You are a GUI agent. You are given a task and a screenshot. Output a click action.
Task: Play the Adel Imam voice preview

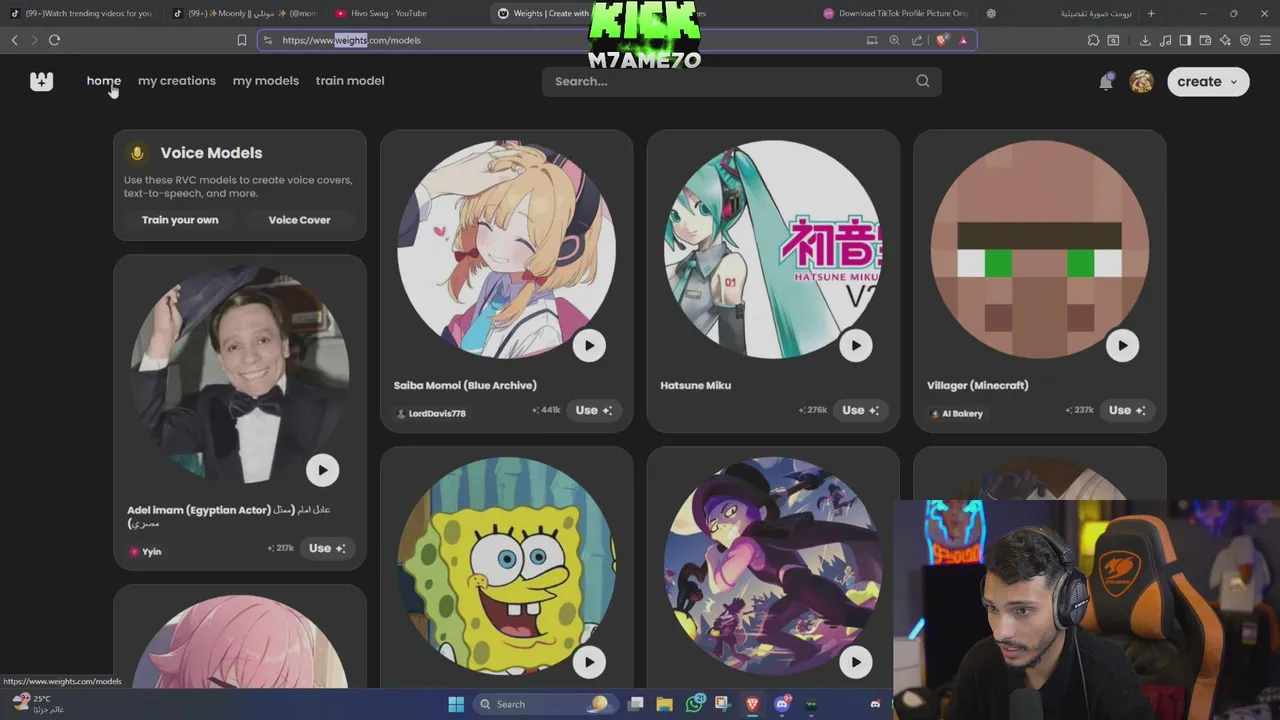[x=322, y=470]
